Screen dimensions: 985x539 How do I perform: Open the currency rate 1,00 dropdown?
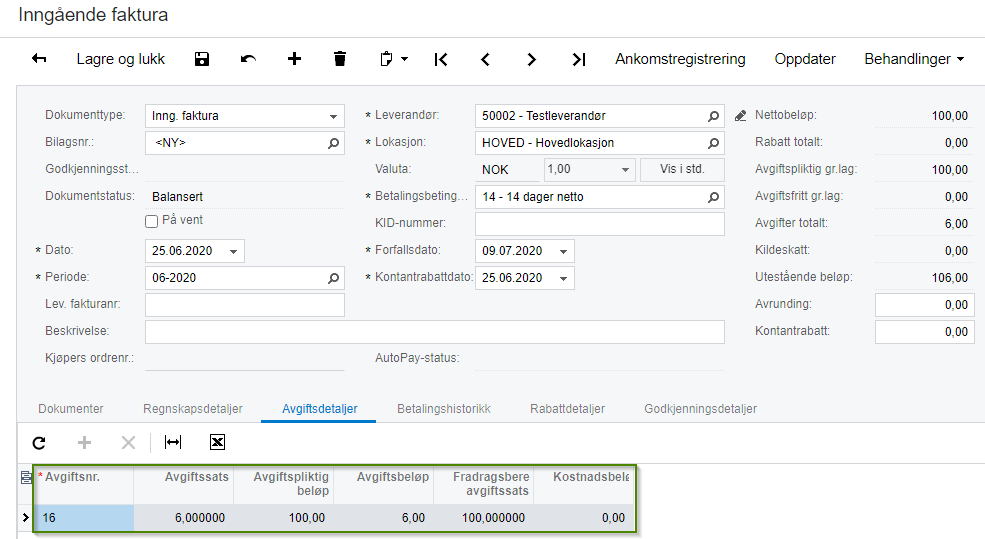[625, 170]
